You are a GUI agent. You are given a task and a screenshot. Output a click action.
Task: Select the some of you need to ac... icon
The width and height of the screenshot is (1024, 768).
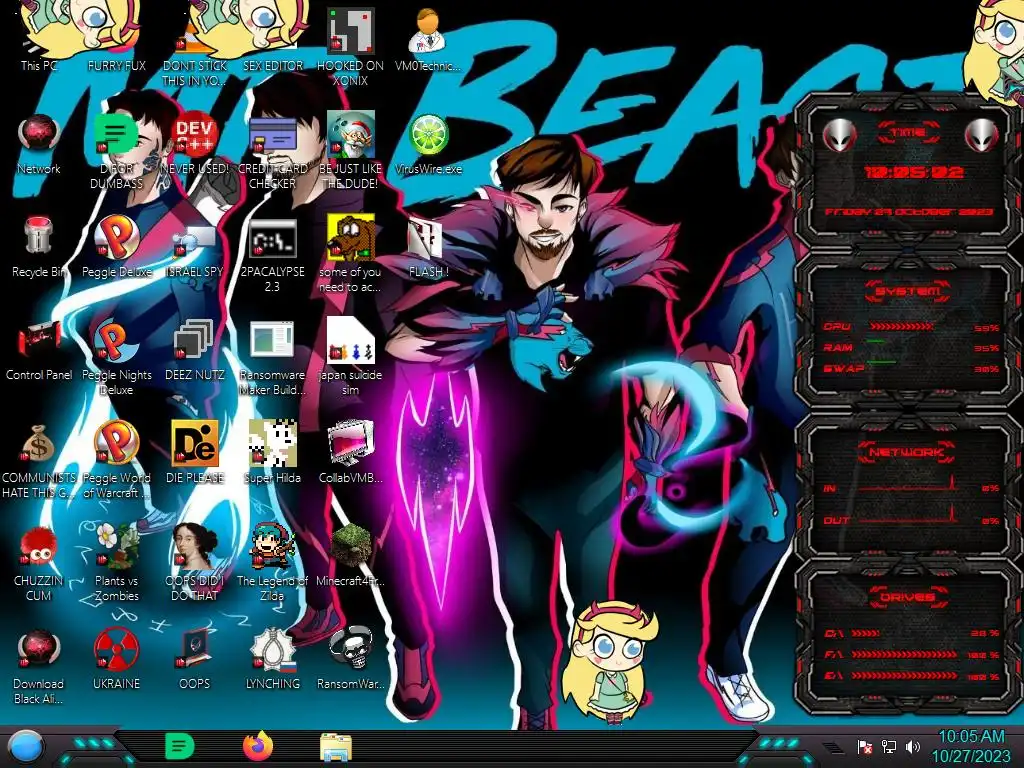tap(351, 253)
